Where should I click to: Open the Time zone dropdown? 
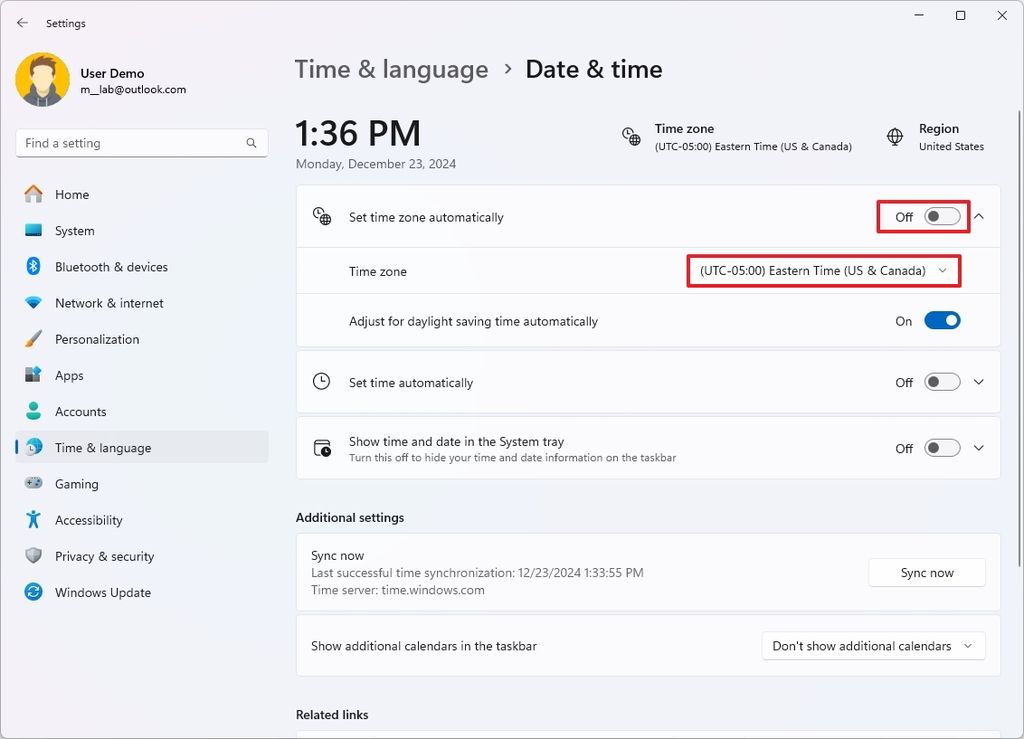pyautogui.click(x=822, y=270)
